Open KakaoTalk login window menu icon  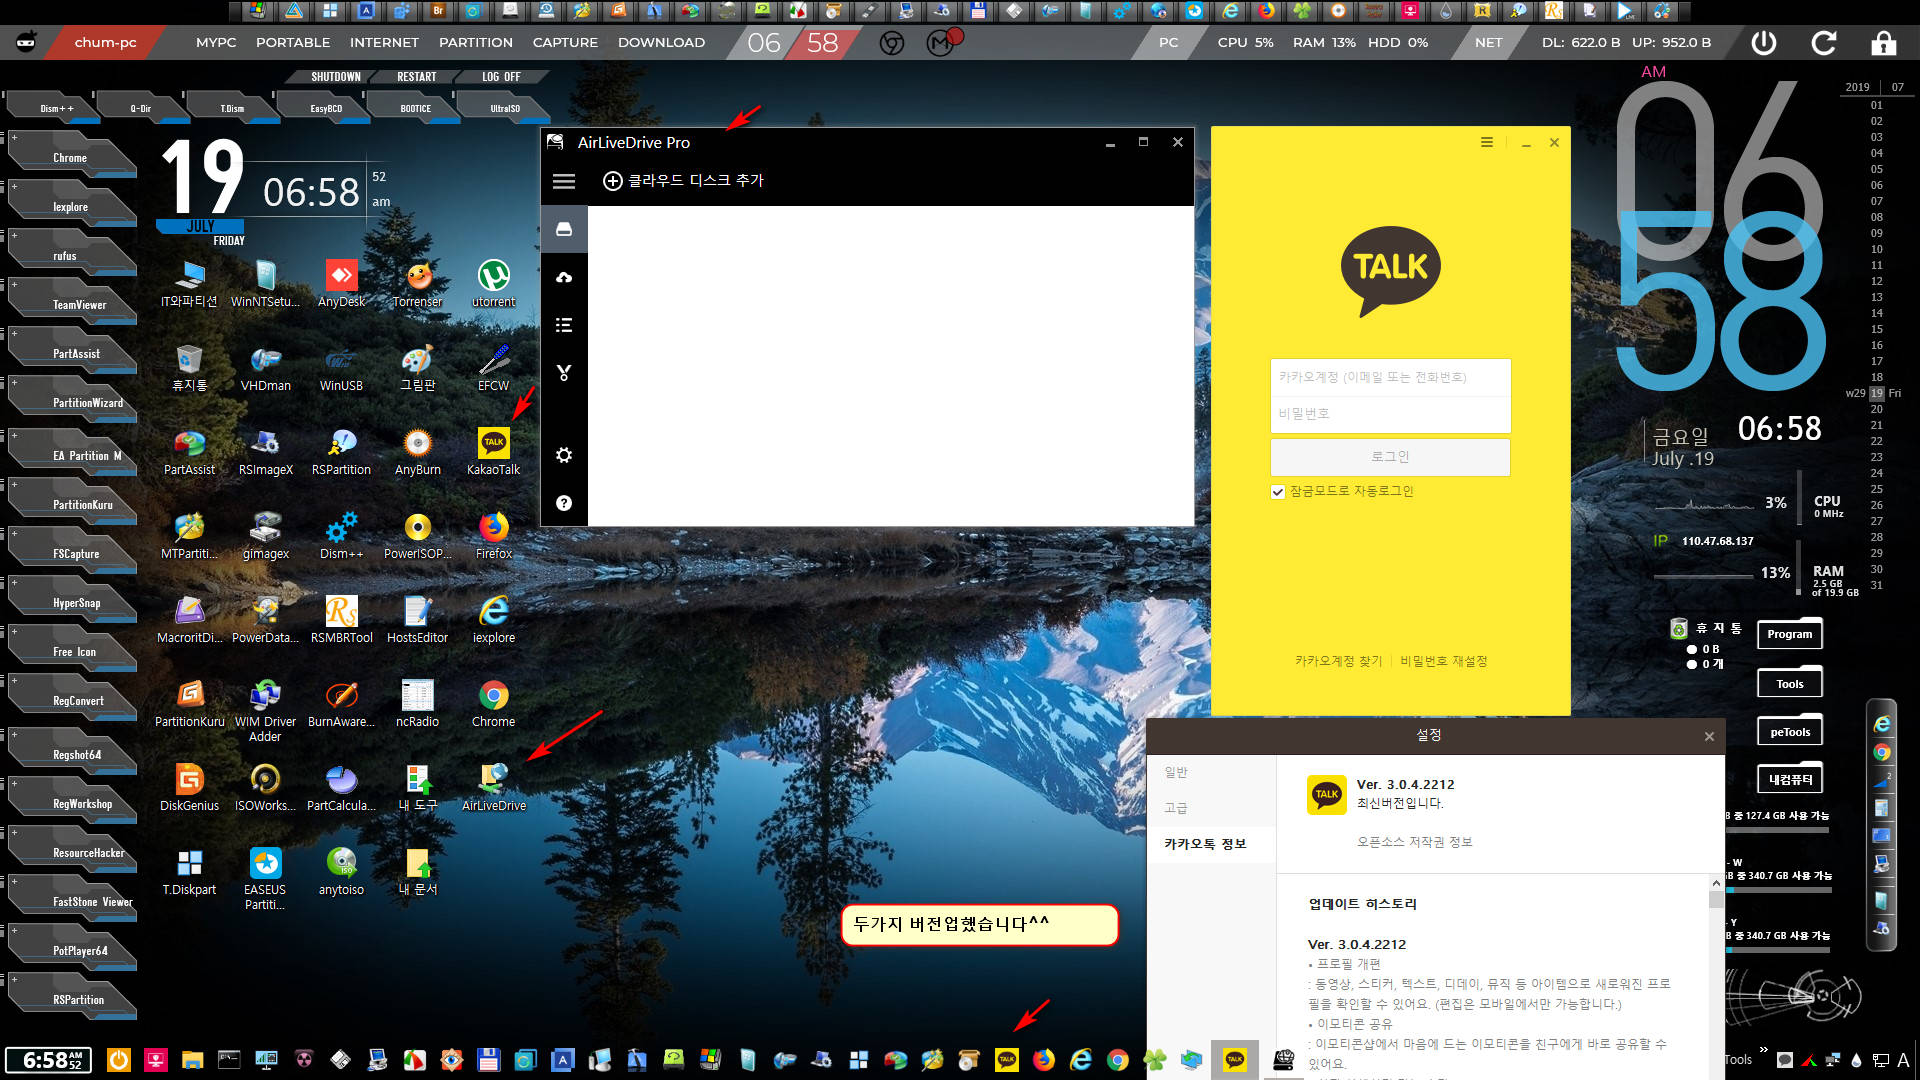point(1487,143)
